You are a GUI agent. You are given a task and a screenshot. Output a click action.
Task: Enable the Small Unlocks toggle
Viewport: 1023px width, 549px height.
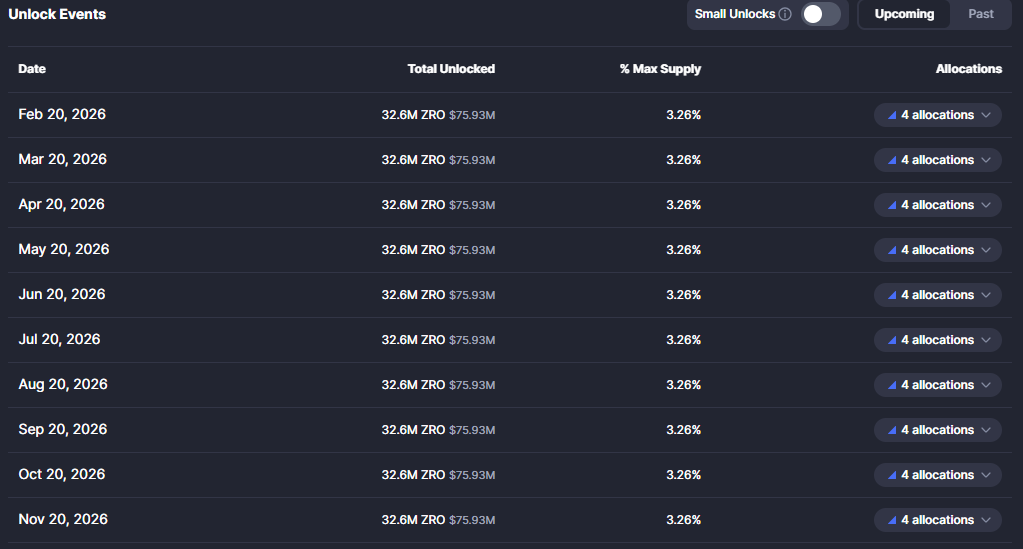[820, 14]
